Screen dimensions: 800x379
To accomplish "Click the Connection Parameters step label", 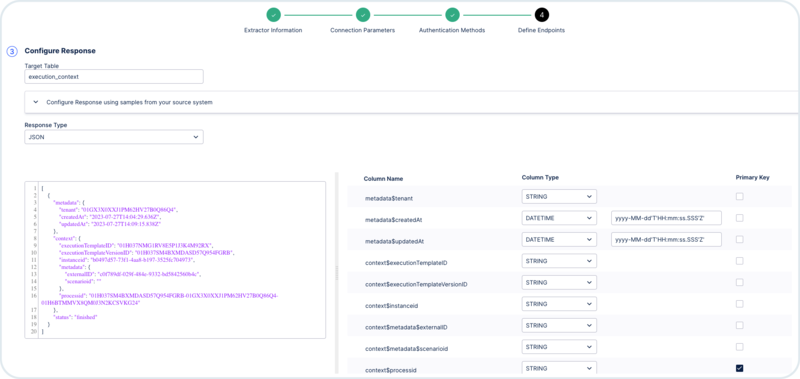I will (362, 30).
